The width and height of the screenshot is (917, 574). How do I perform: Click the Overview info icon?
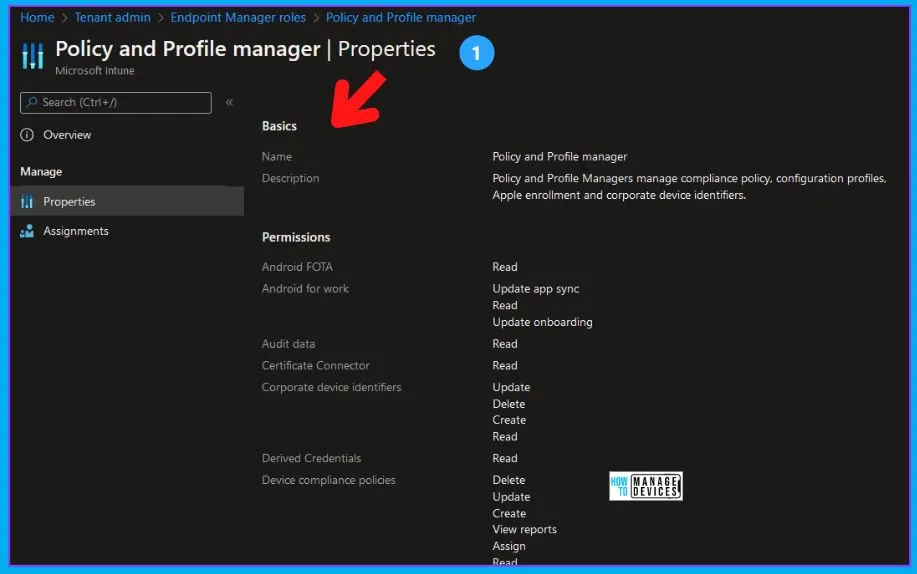click(x=27, y=135)
